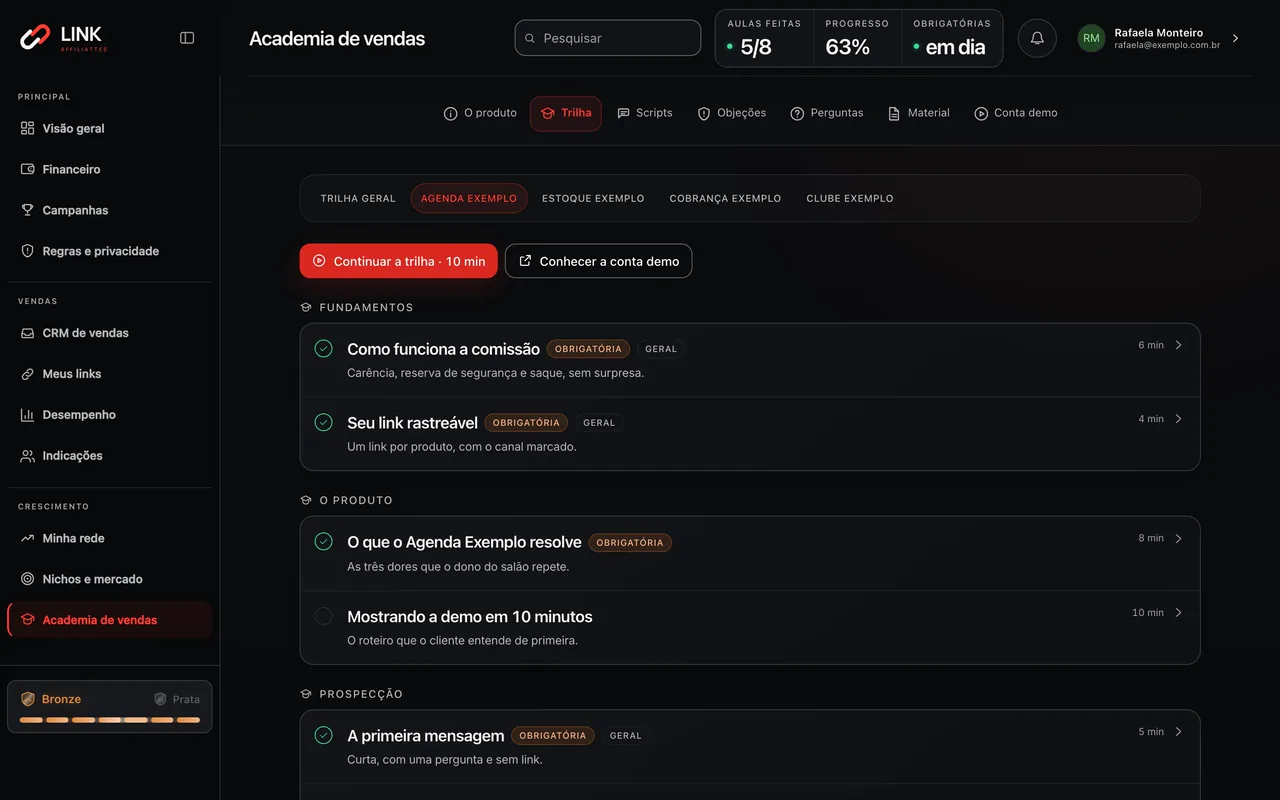Screen dimensions: 1280x800
Task: Click the Bronze level progress bar
Action: pyautogui.click(x=110, y=720)
